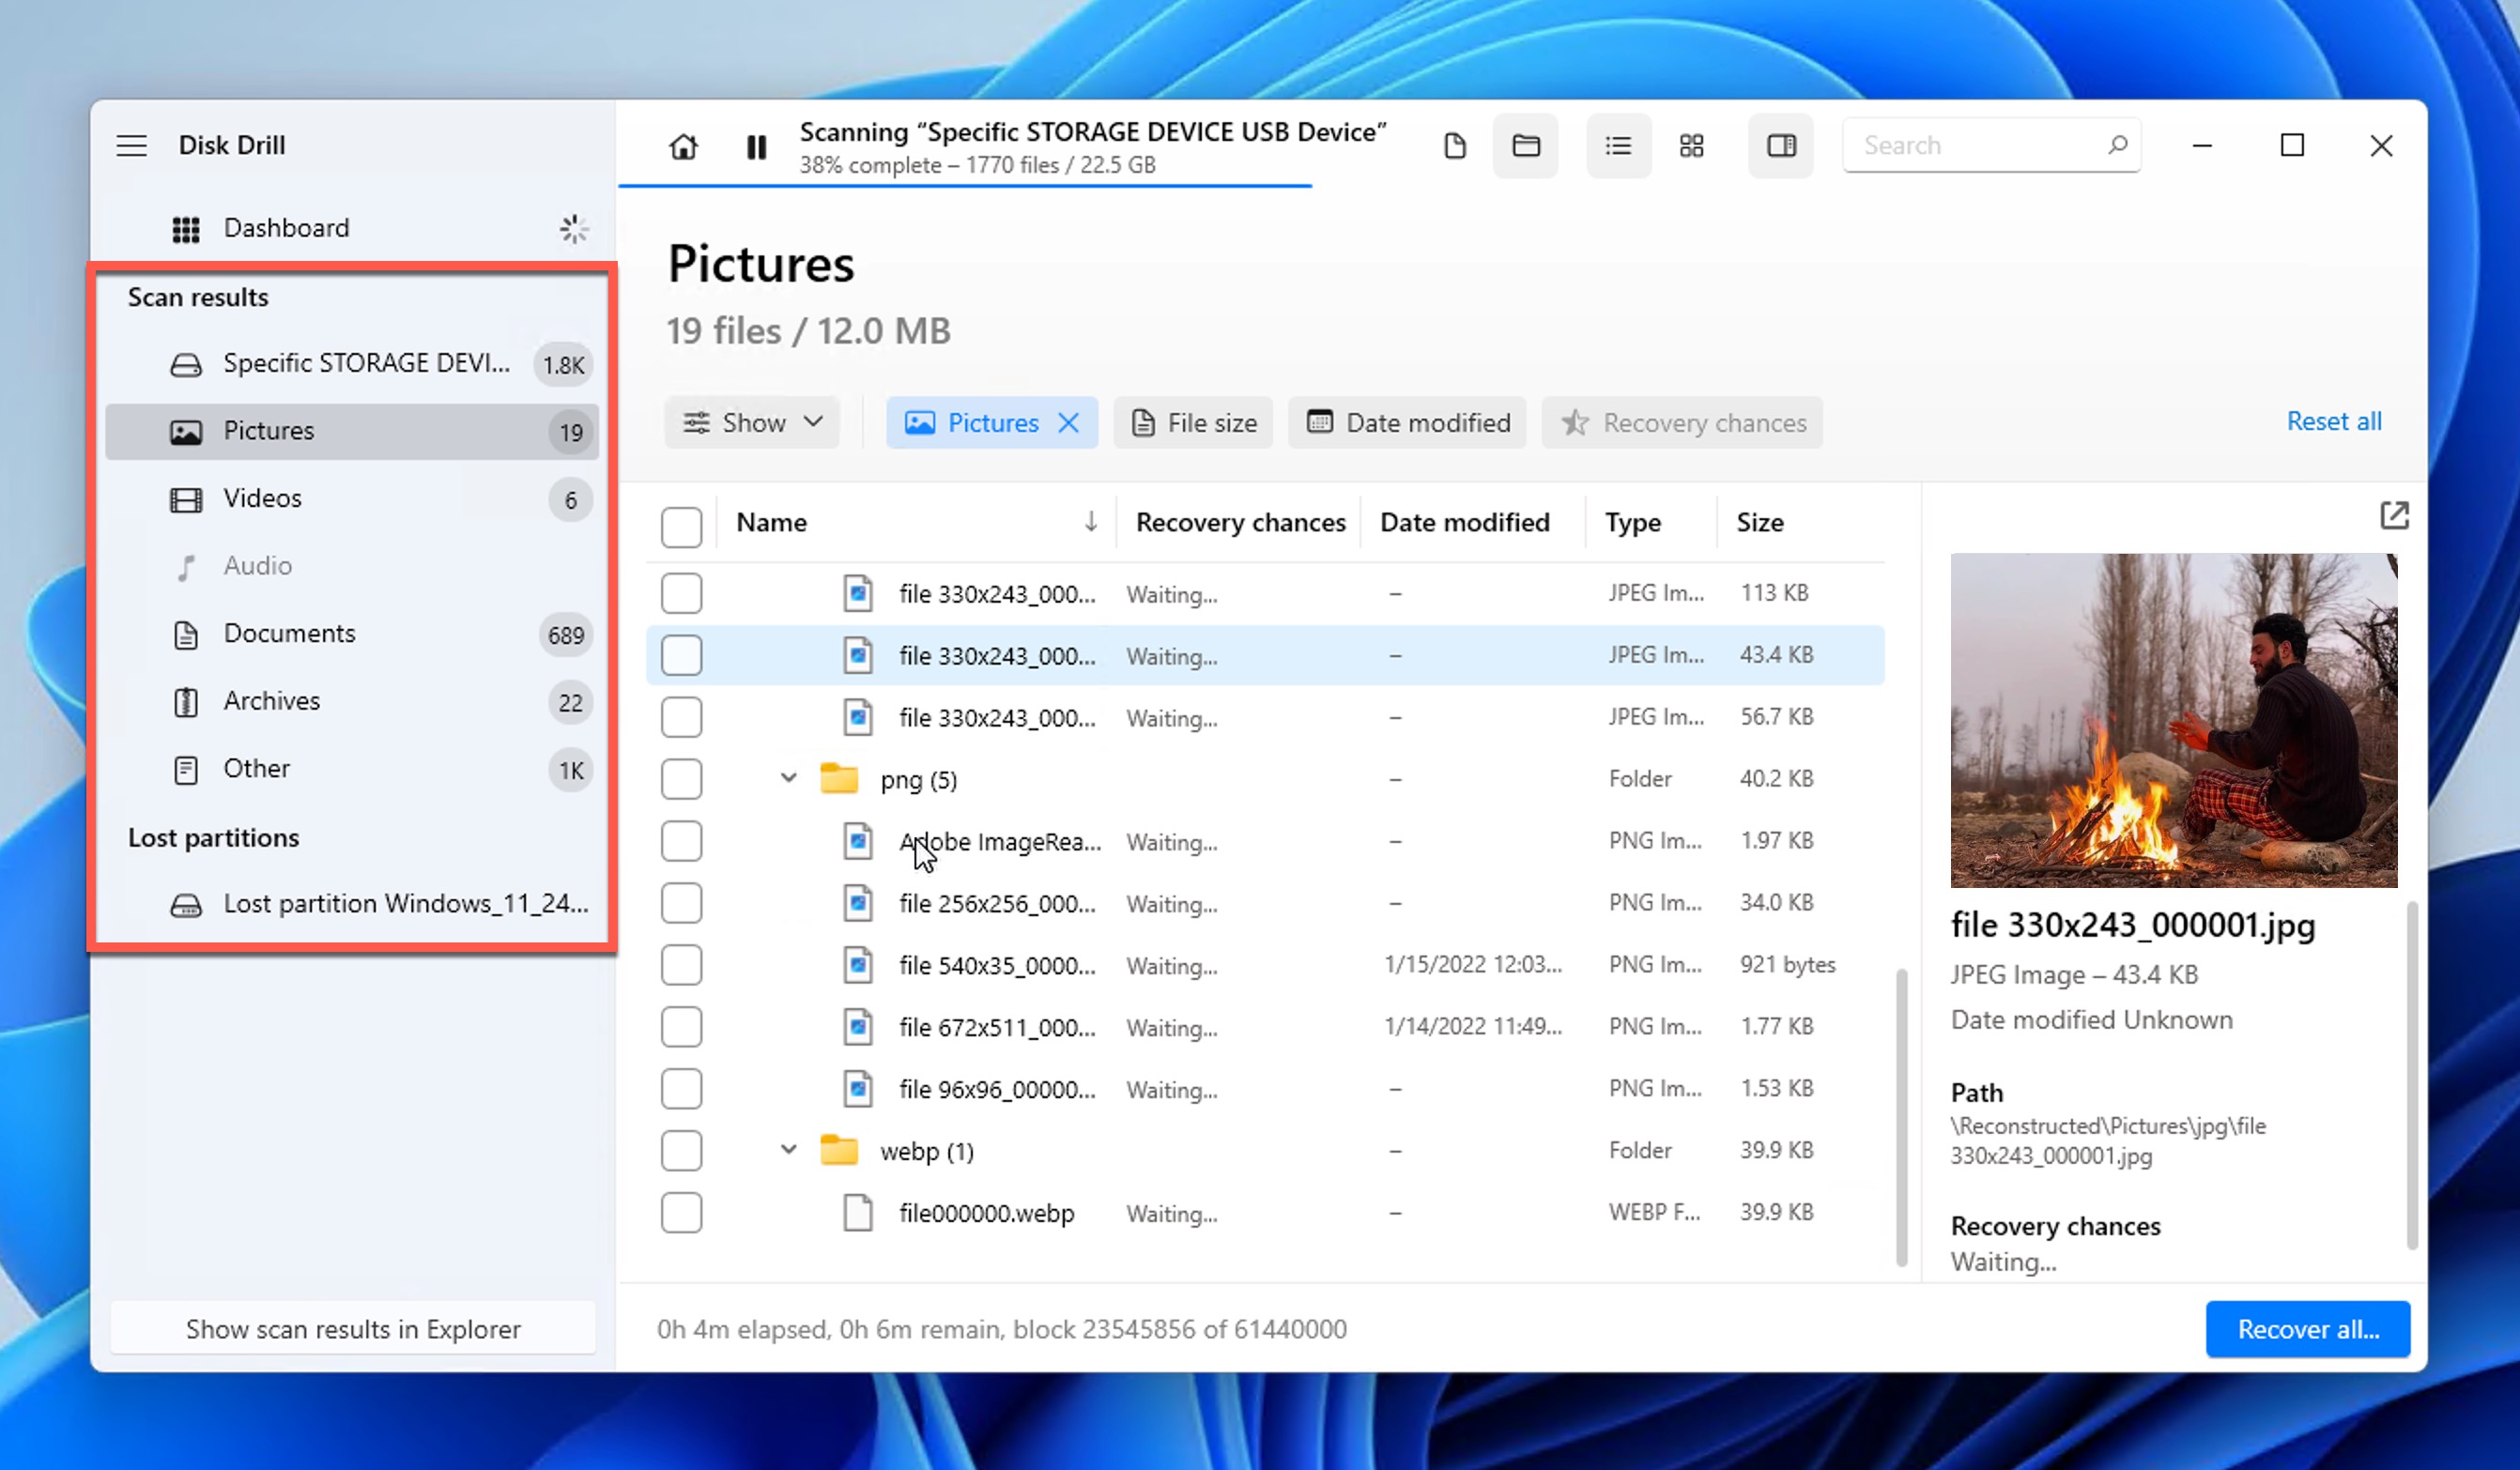Image resolution: width=2520 pixels, height=1470 pixels.
Task: Expand the png (5) folder
Action: click(788, 779)
